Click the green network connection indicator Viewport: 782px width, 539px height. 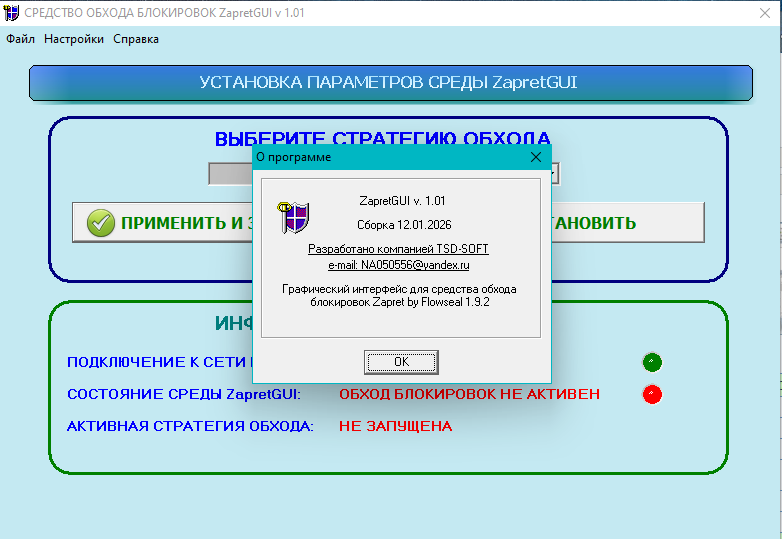652,362
